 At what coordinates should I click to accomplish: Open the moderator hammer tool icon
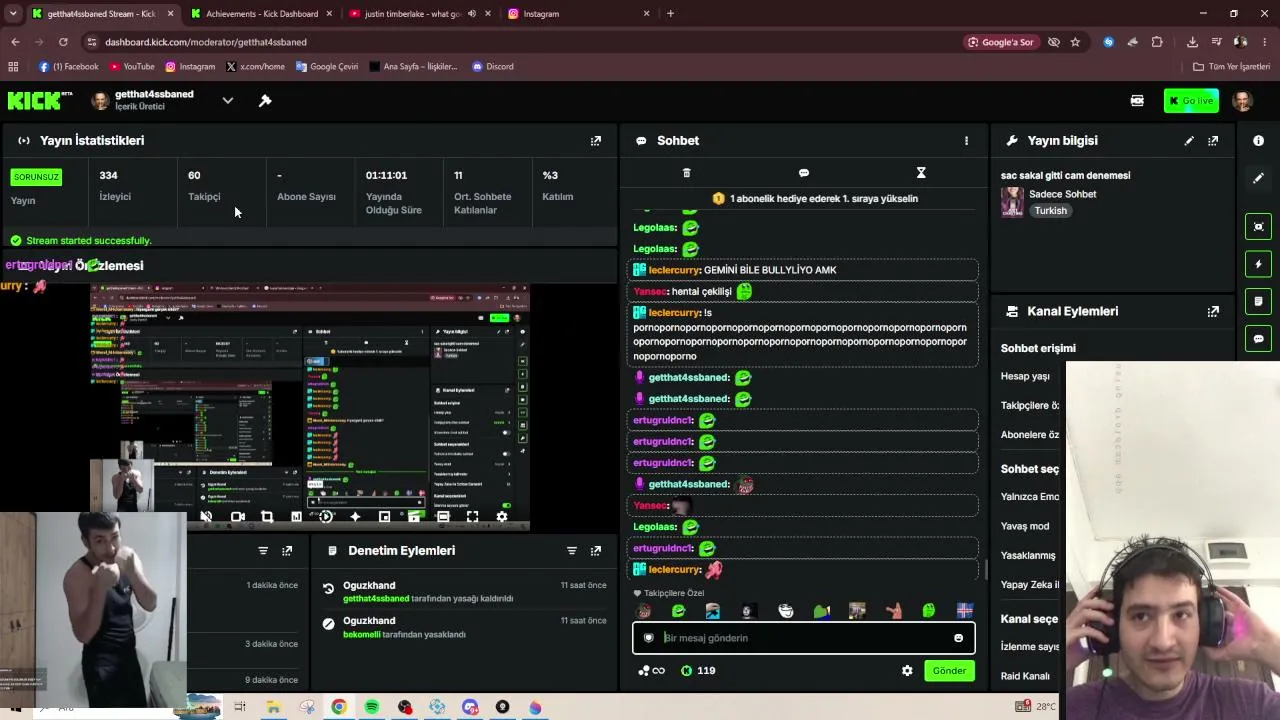[x=265, y=101]
